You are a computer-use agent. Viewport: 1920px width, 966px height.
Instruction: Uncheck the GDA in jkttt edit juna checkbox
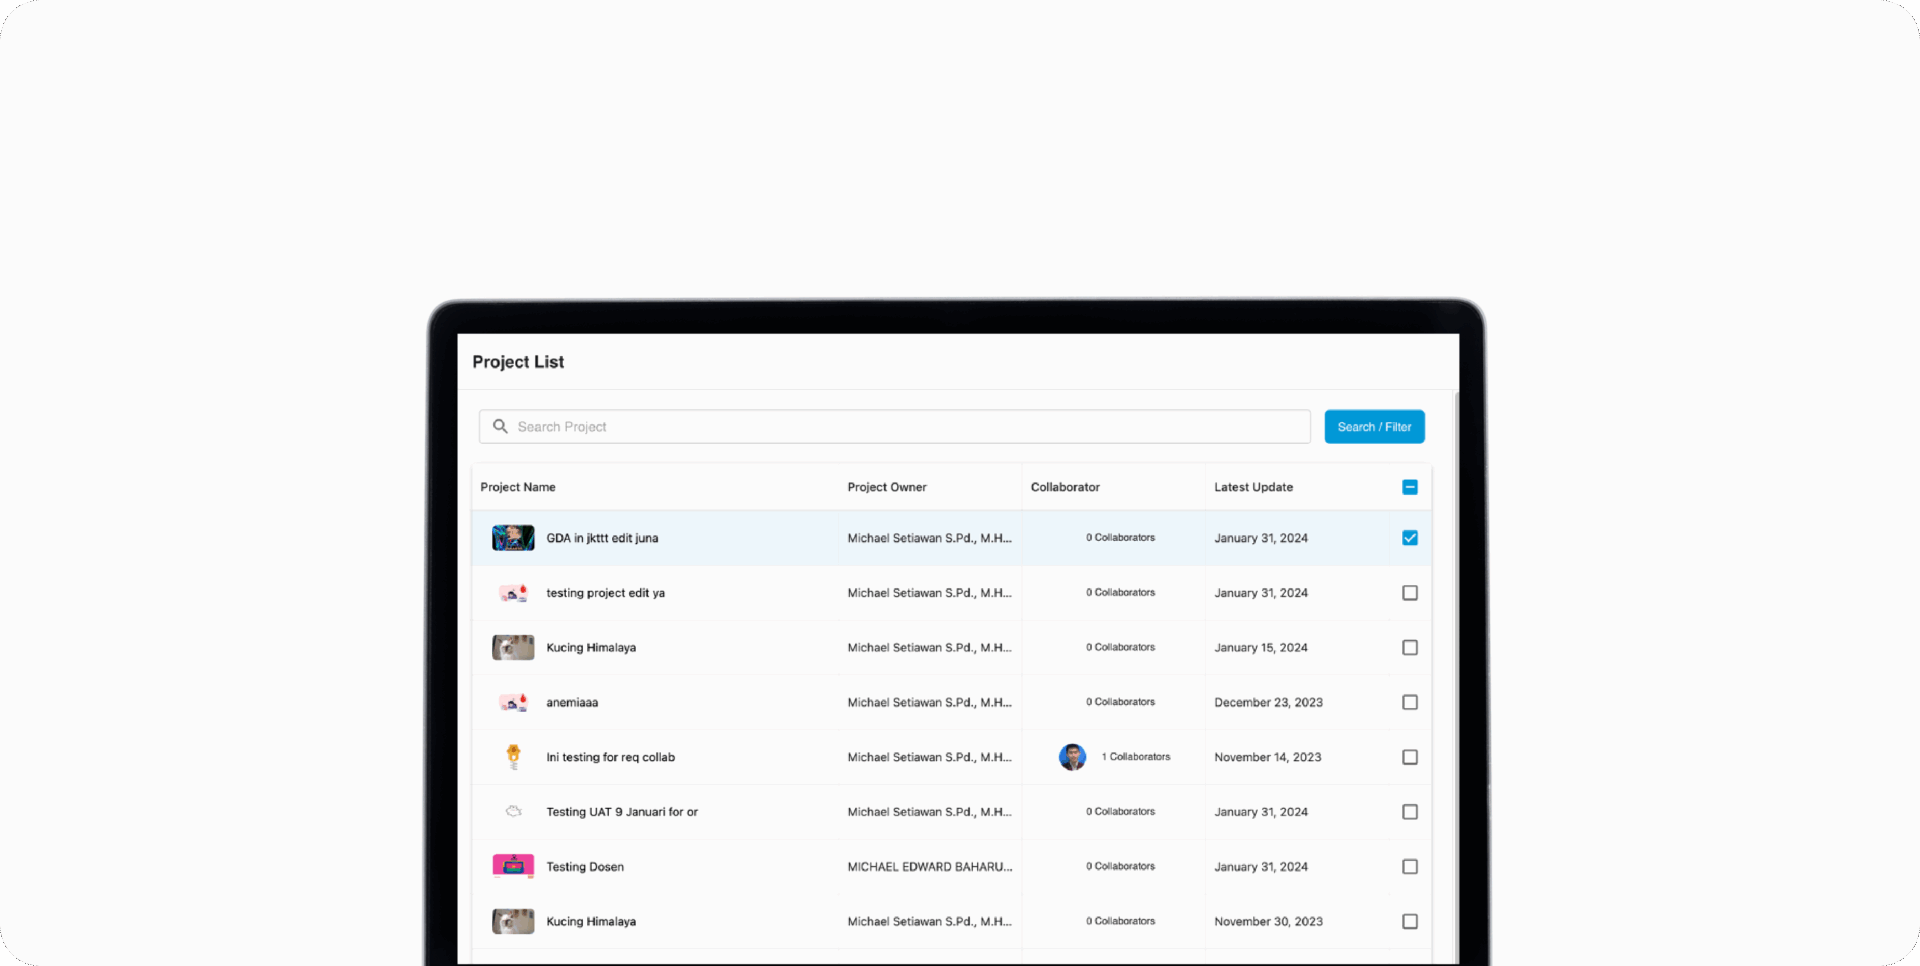1410,538
